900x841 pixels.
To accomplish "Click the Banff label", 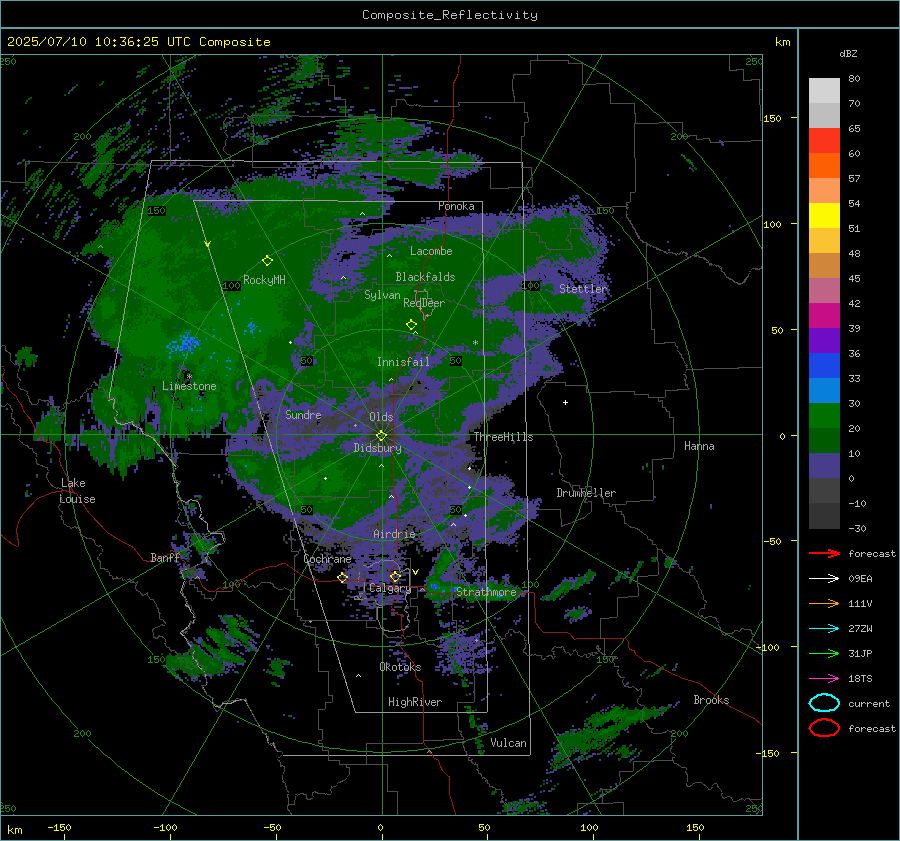I will point(165,557).
